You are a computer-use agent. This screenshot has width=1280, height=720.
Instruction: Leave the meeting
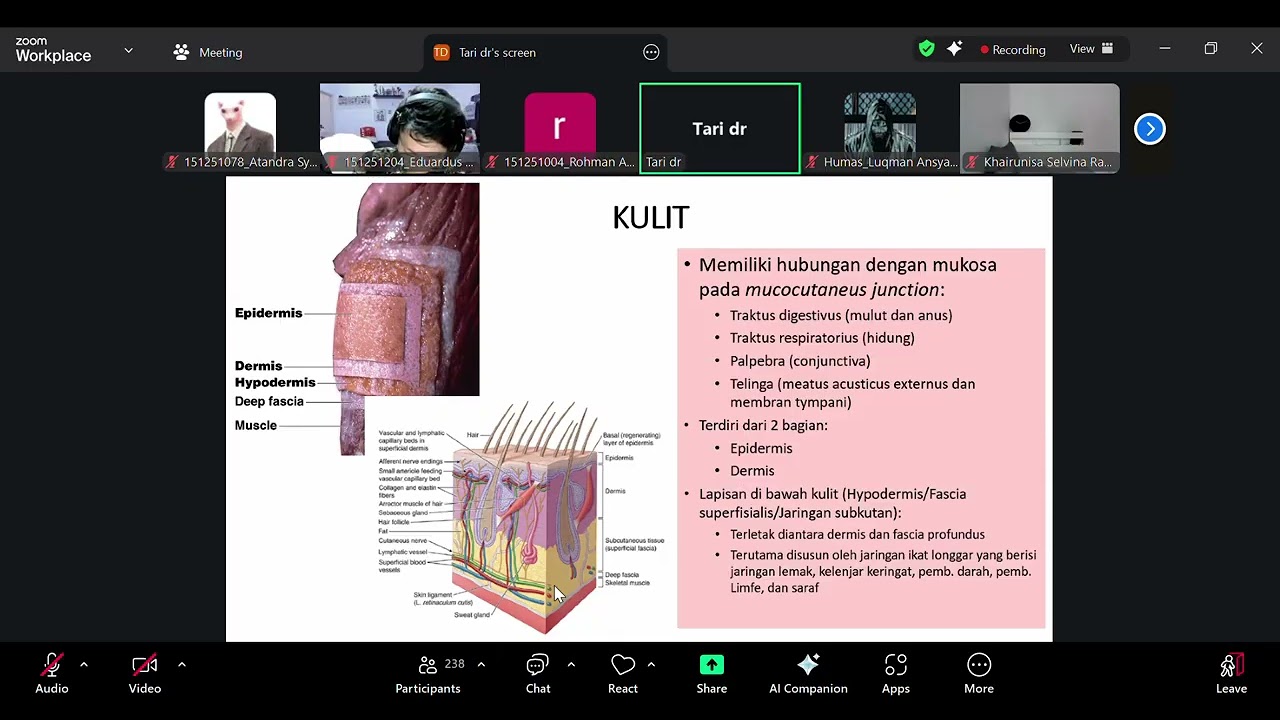tap(1231, 674)
